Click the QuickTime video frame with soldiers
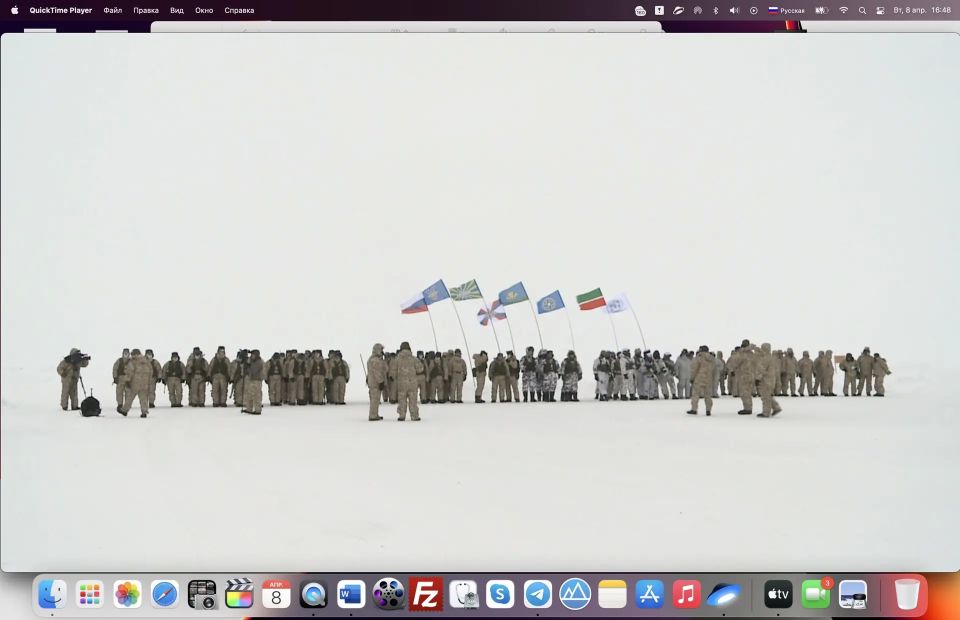 [480, 302]
